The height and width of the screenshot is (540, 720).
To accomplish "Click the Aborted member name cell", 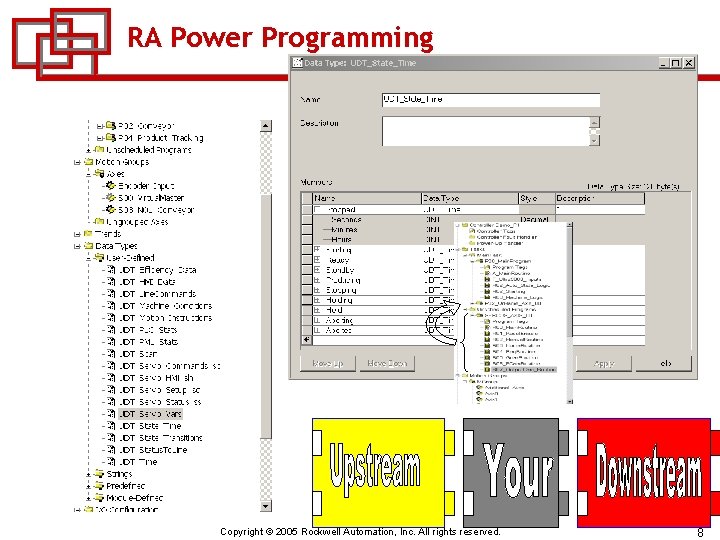I will 367,331.
